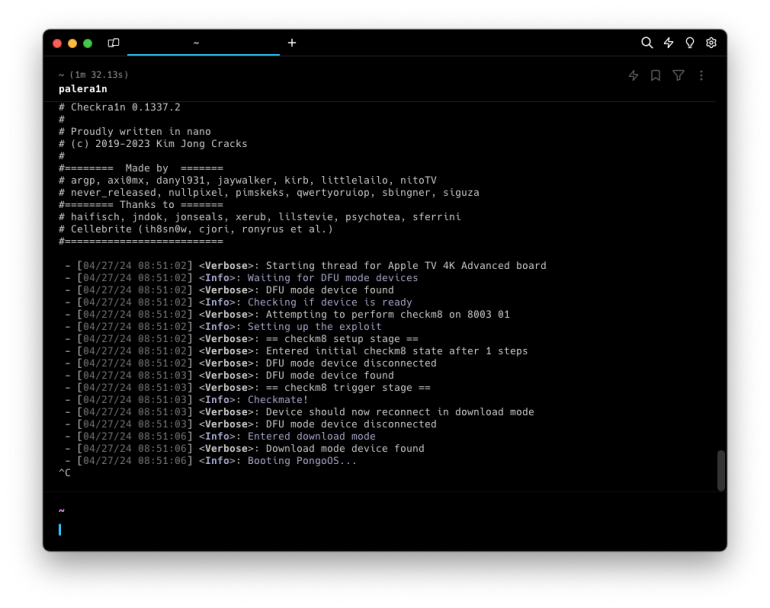Filter the palera1n block output
This screenshot has height=608, width=770.
coord(678,75)
